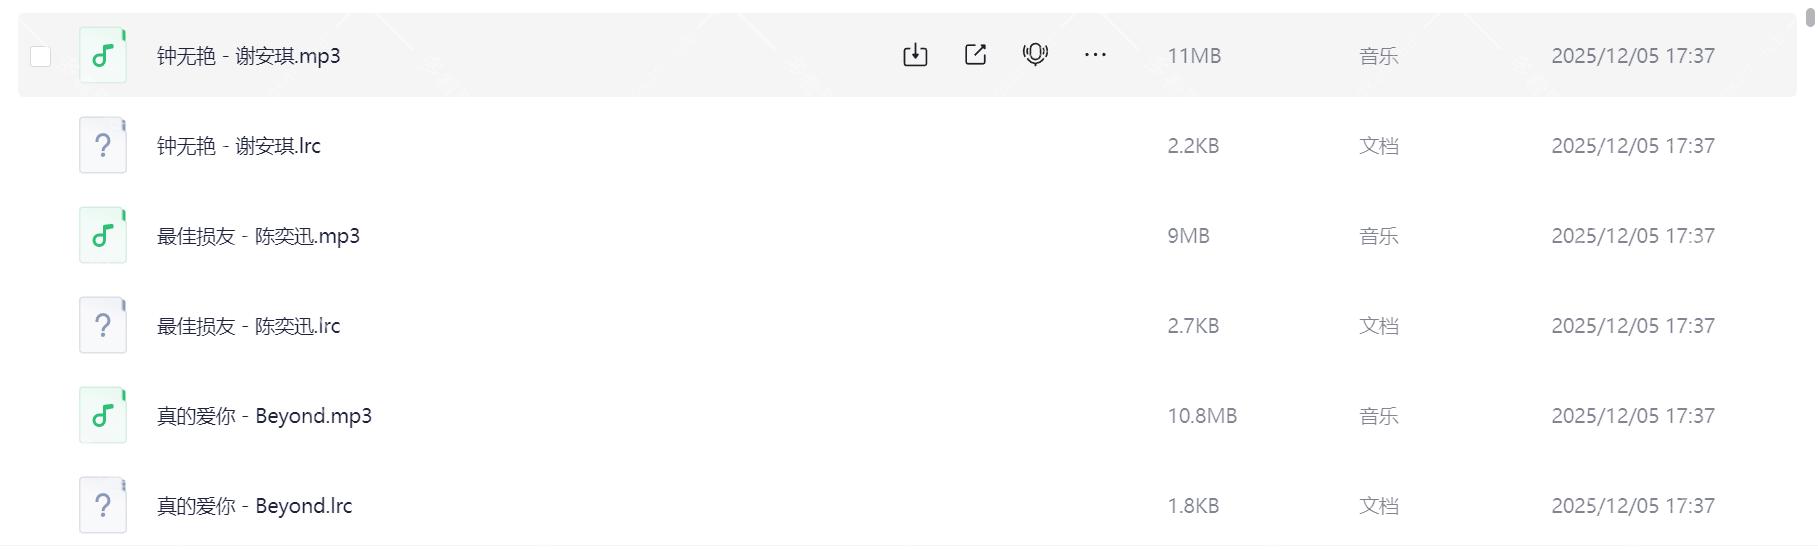Open the lyrics file 钟无艳 - 谢安琪.lrc
The width and height of the screenshot is (1818, 549).
[x=238, y=146]
